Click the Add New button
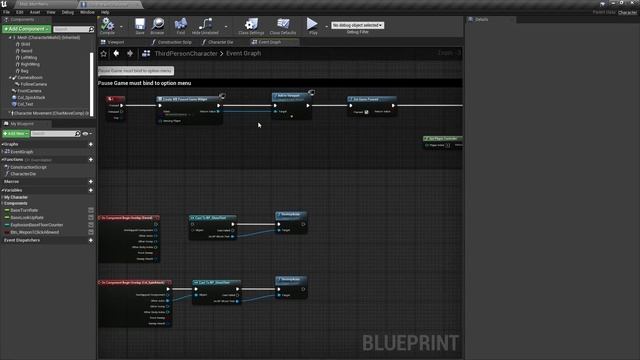The image size is (640, 360). click(16, 133)
